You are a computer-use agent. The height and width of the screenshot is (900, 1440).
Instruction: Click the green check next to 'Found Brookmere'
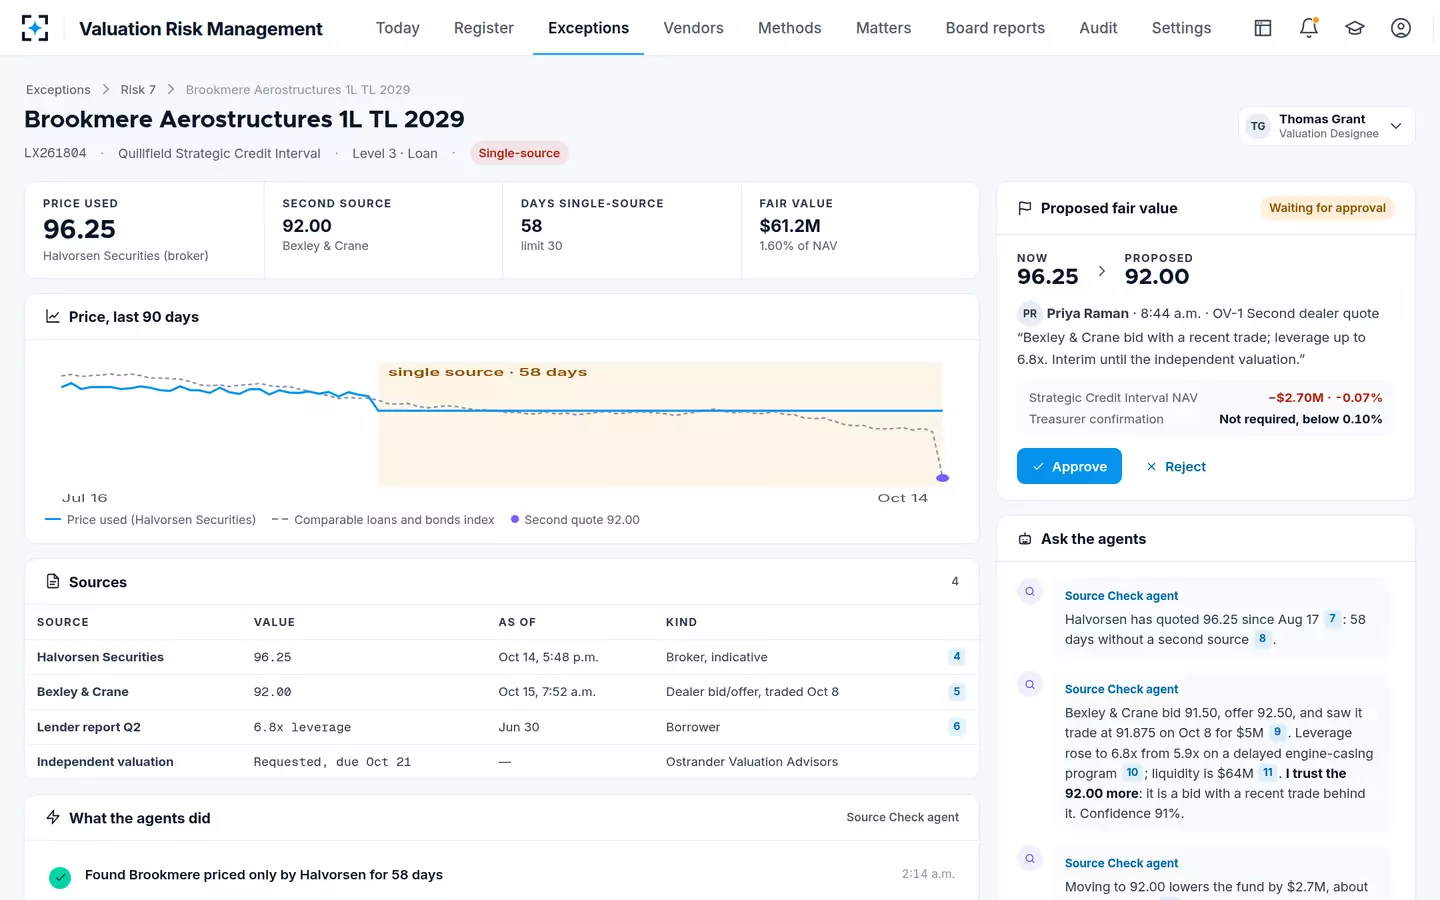point(60,877)
